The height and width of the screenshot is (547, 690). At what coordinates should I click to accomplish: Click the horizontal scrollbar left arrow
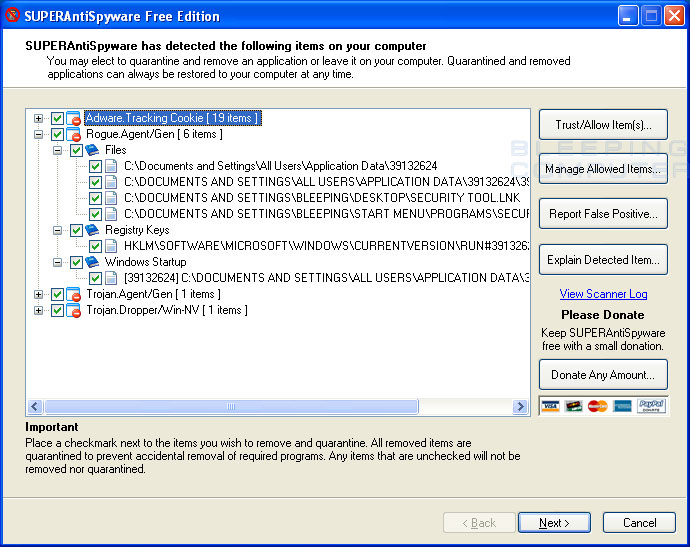coord(36,407)
